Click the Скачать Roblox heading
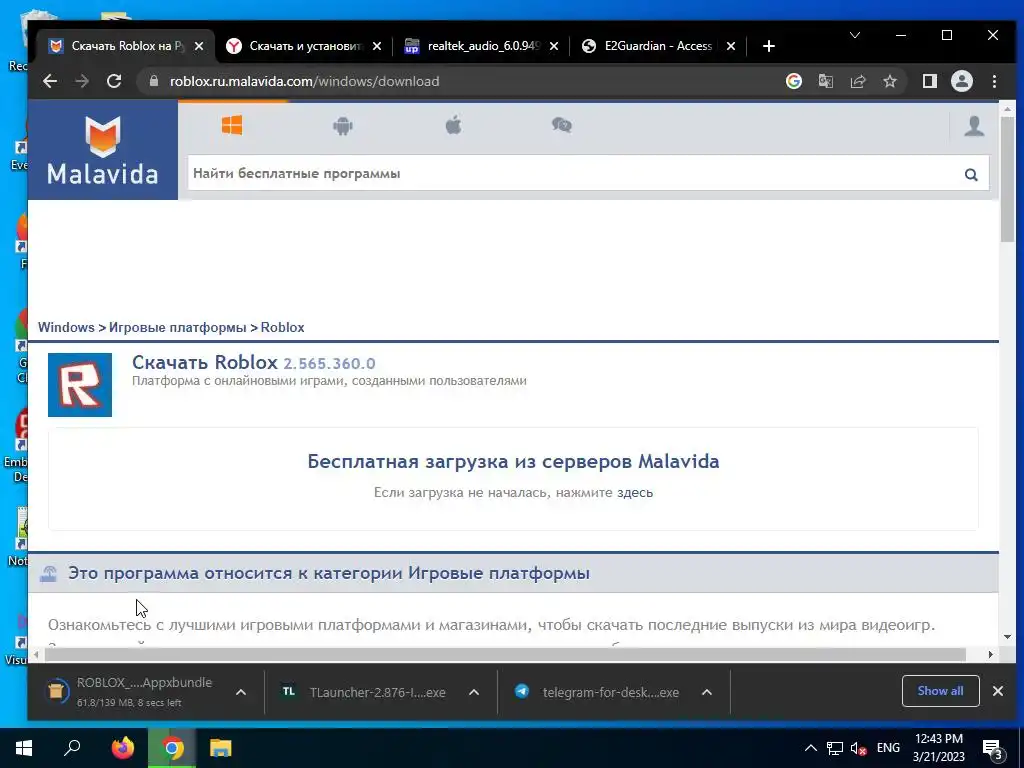 (x=205, y=362)
